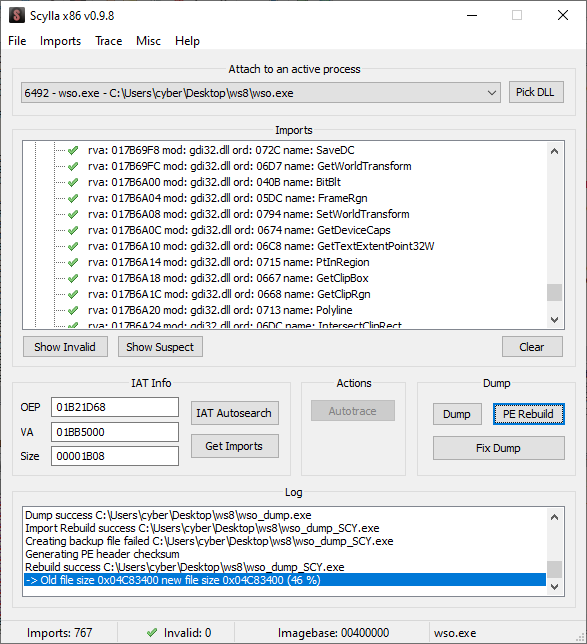Image resolution: width=587 pixels, height=644 pixels.
Task: Select the GetClipBox import row
Action: (228, 278)
